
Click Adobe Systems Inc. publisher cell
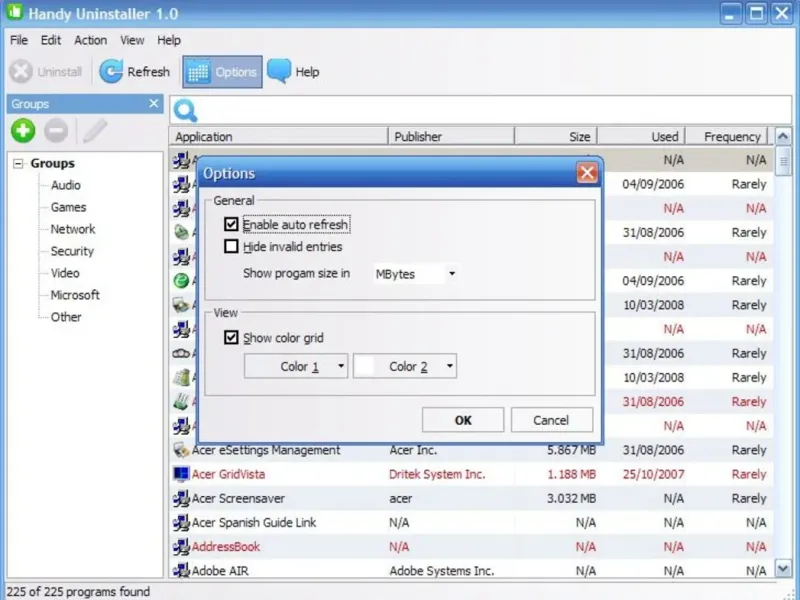pos(442,570)
